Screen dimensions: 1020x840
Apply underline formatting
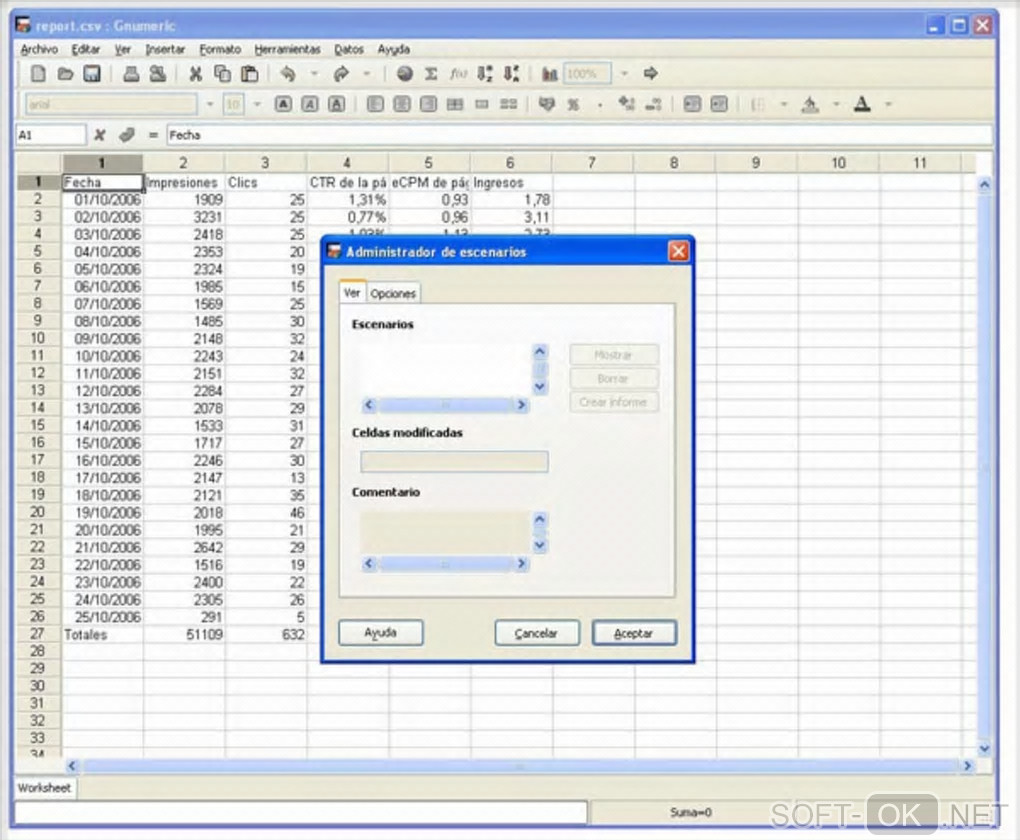[x=336, y=104]
